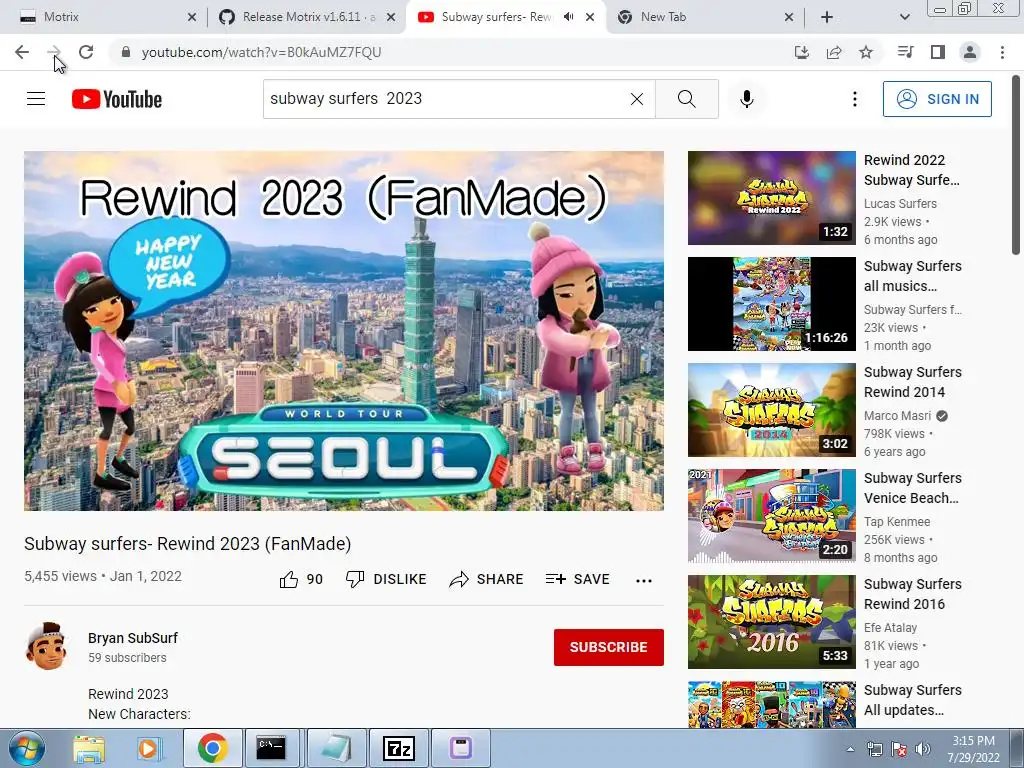Screen dimensions: 1024x768
Task: Open Subway Surfers Rewind 2014 title
Action: [x=912, y=382]
